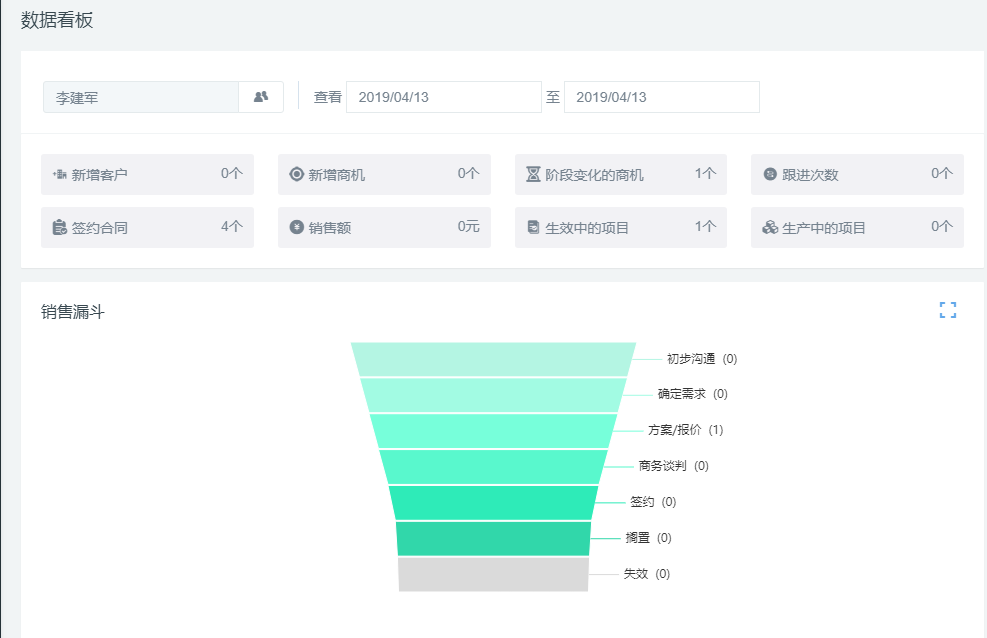Open the 签约合同 4个 stat card
The image size is (987, 638).
pos(147,227)
